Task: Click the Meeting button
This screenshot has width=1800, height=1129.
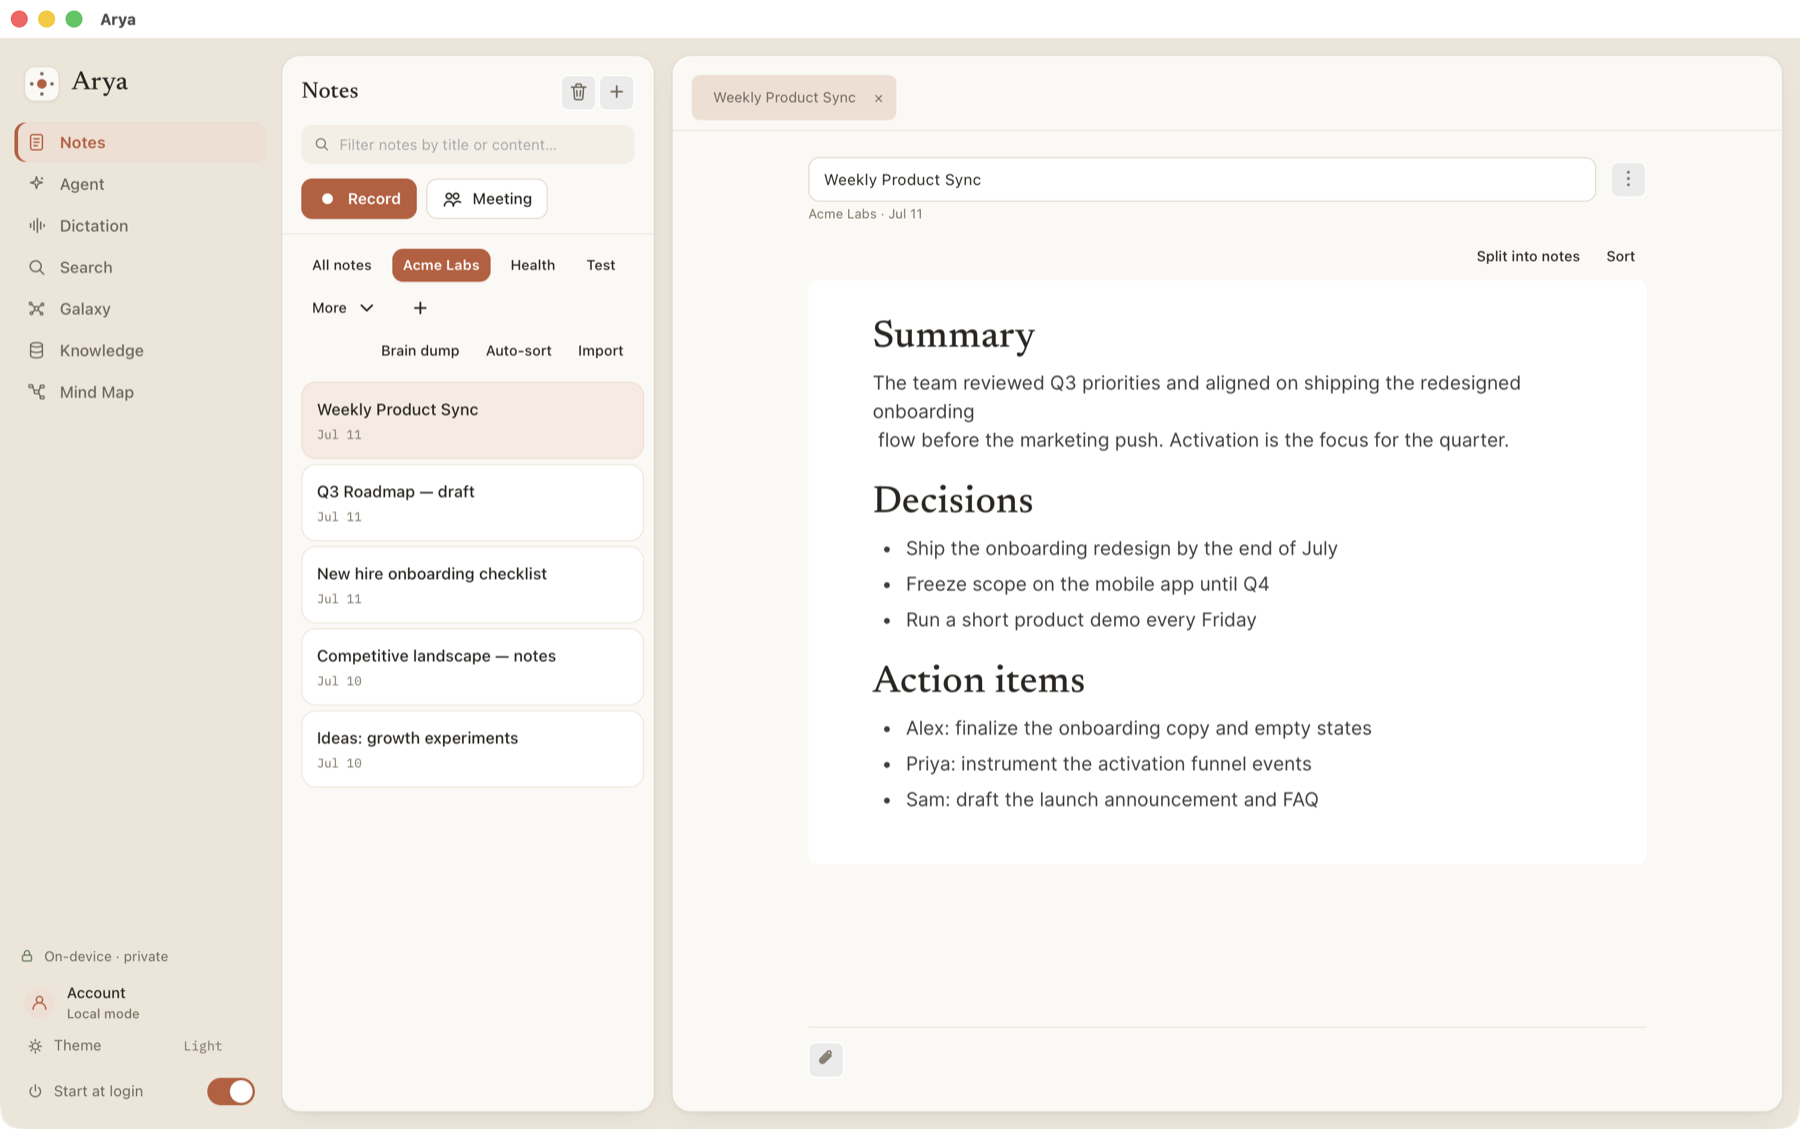Action: (x=487, y=199)
